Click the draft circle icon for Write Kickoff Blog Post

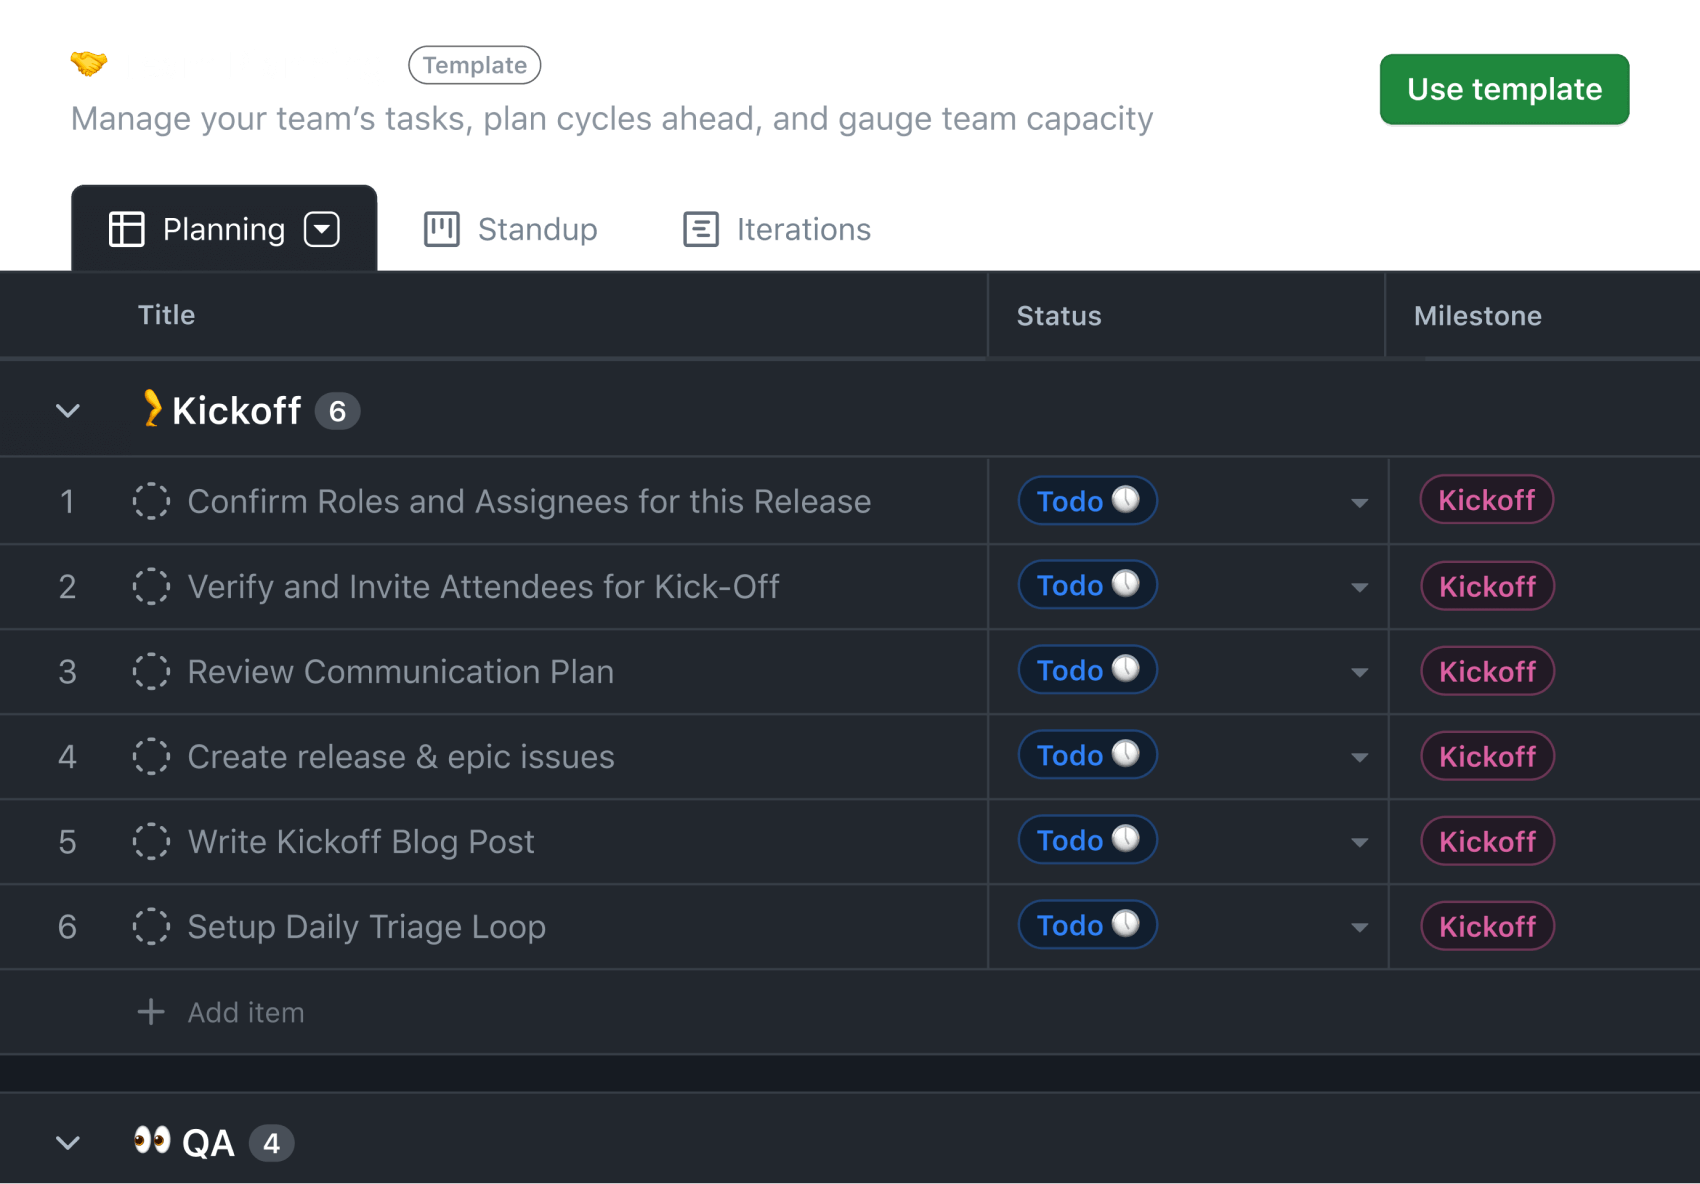point(151,841)
